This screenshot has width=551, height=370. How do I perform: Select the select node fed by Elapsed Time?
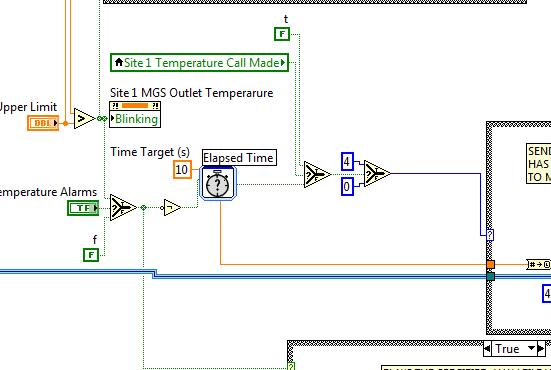click(317, 174)
